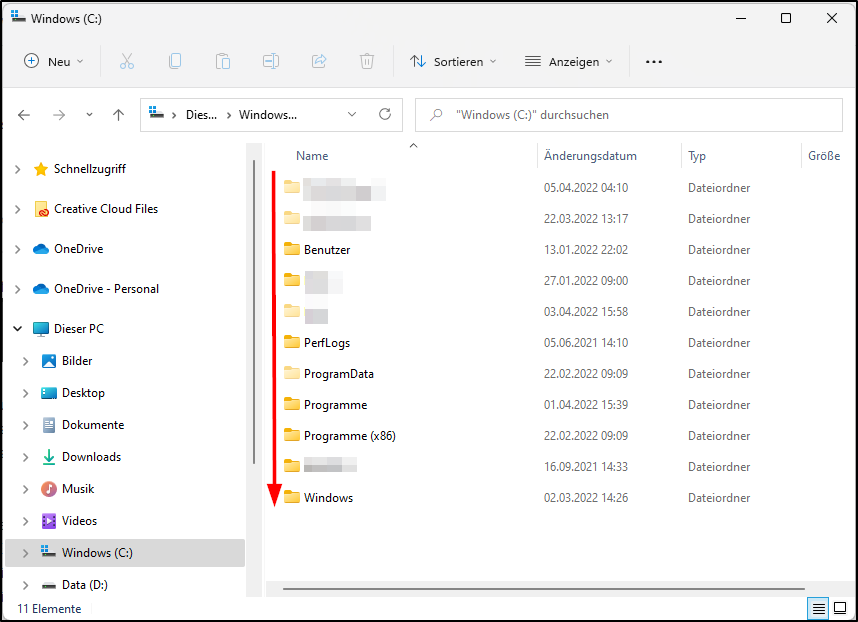Open address bar history dropdown
This screenshot has width=858, height=622.
tap(352, 114)
